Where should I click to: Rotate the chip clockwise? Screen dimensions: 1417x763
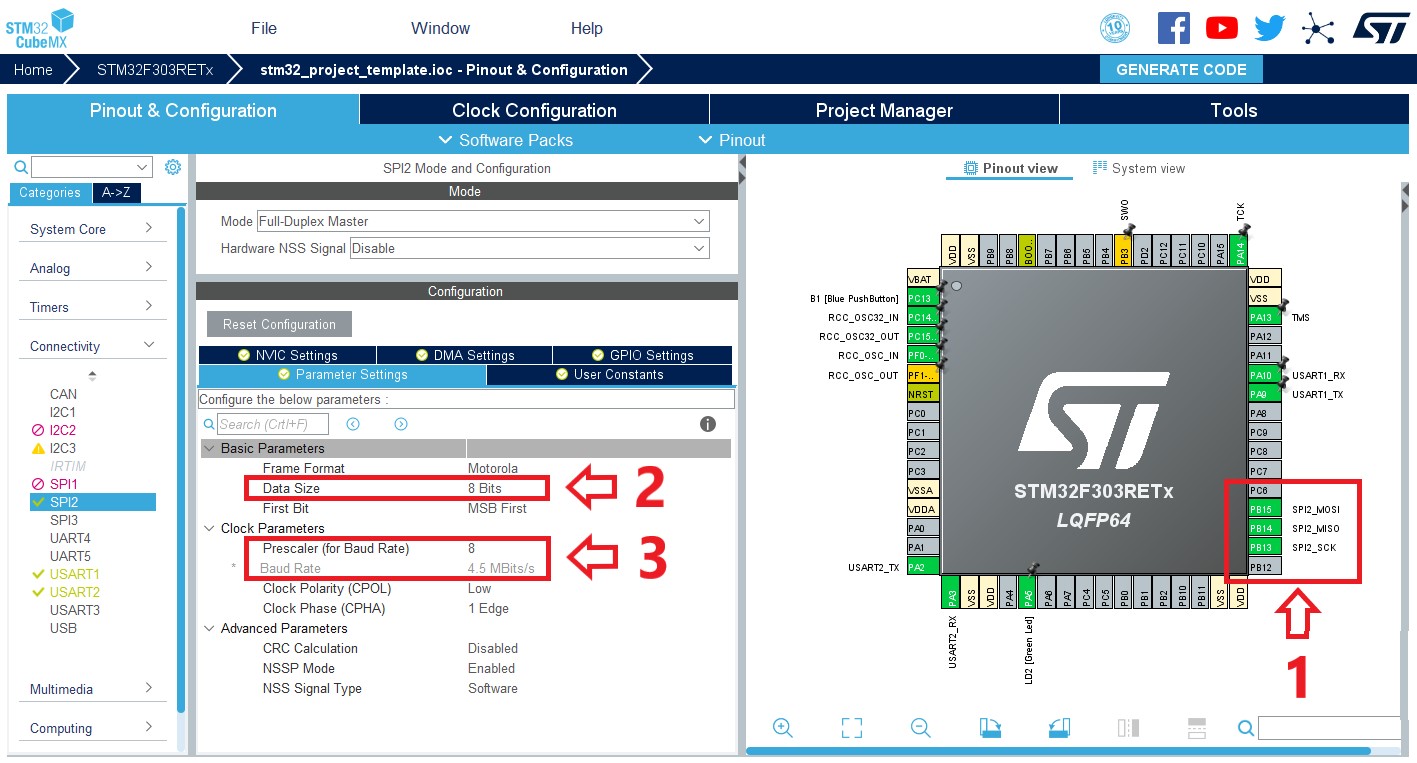(x=990, y=728)
